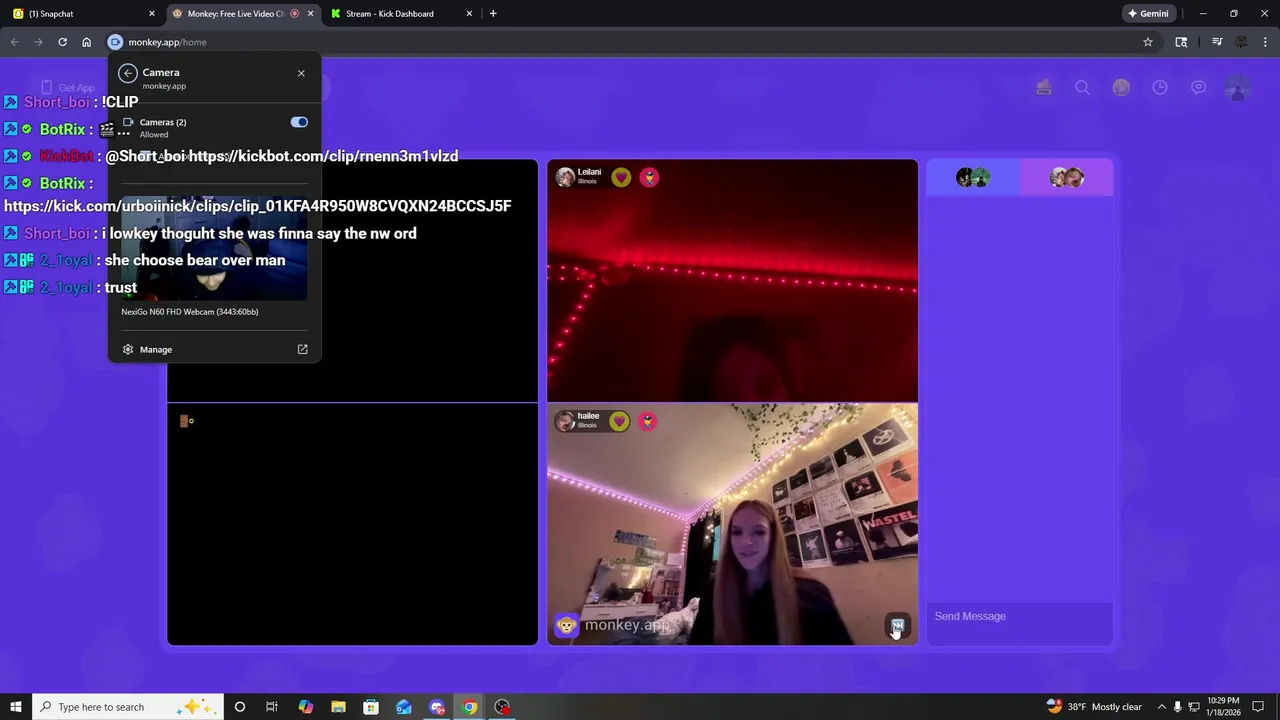Bookmark this page with the star
The height and width of the screenshot is (720, 1280).
1148,42
